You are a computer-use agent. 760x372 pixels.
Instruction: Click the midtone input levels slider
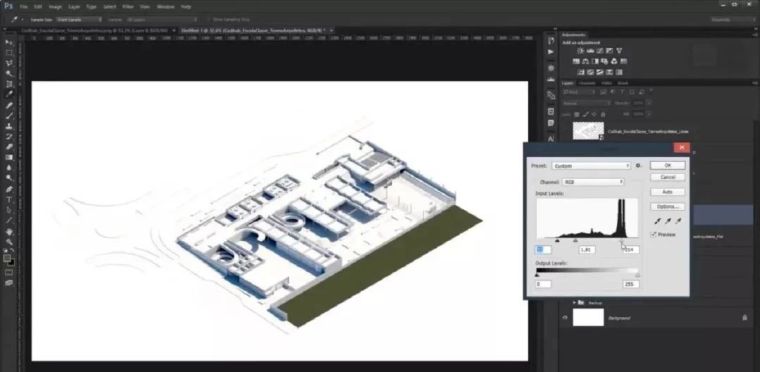pos(575,240)
